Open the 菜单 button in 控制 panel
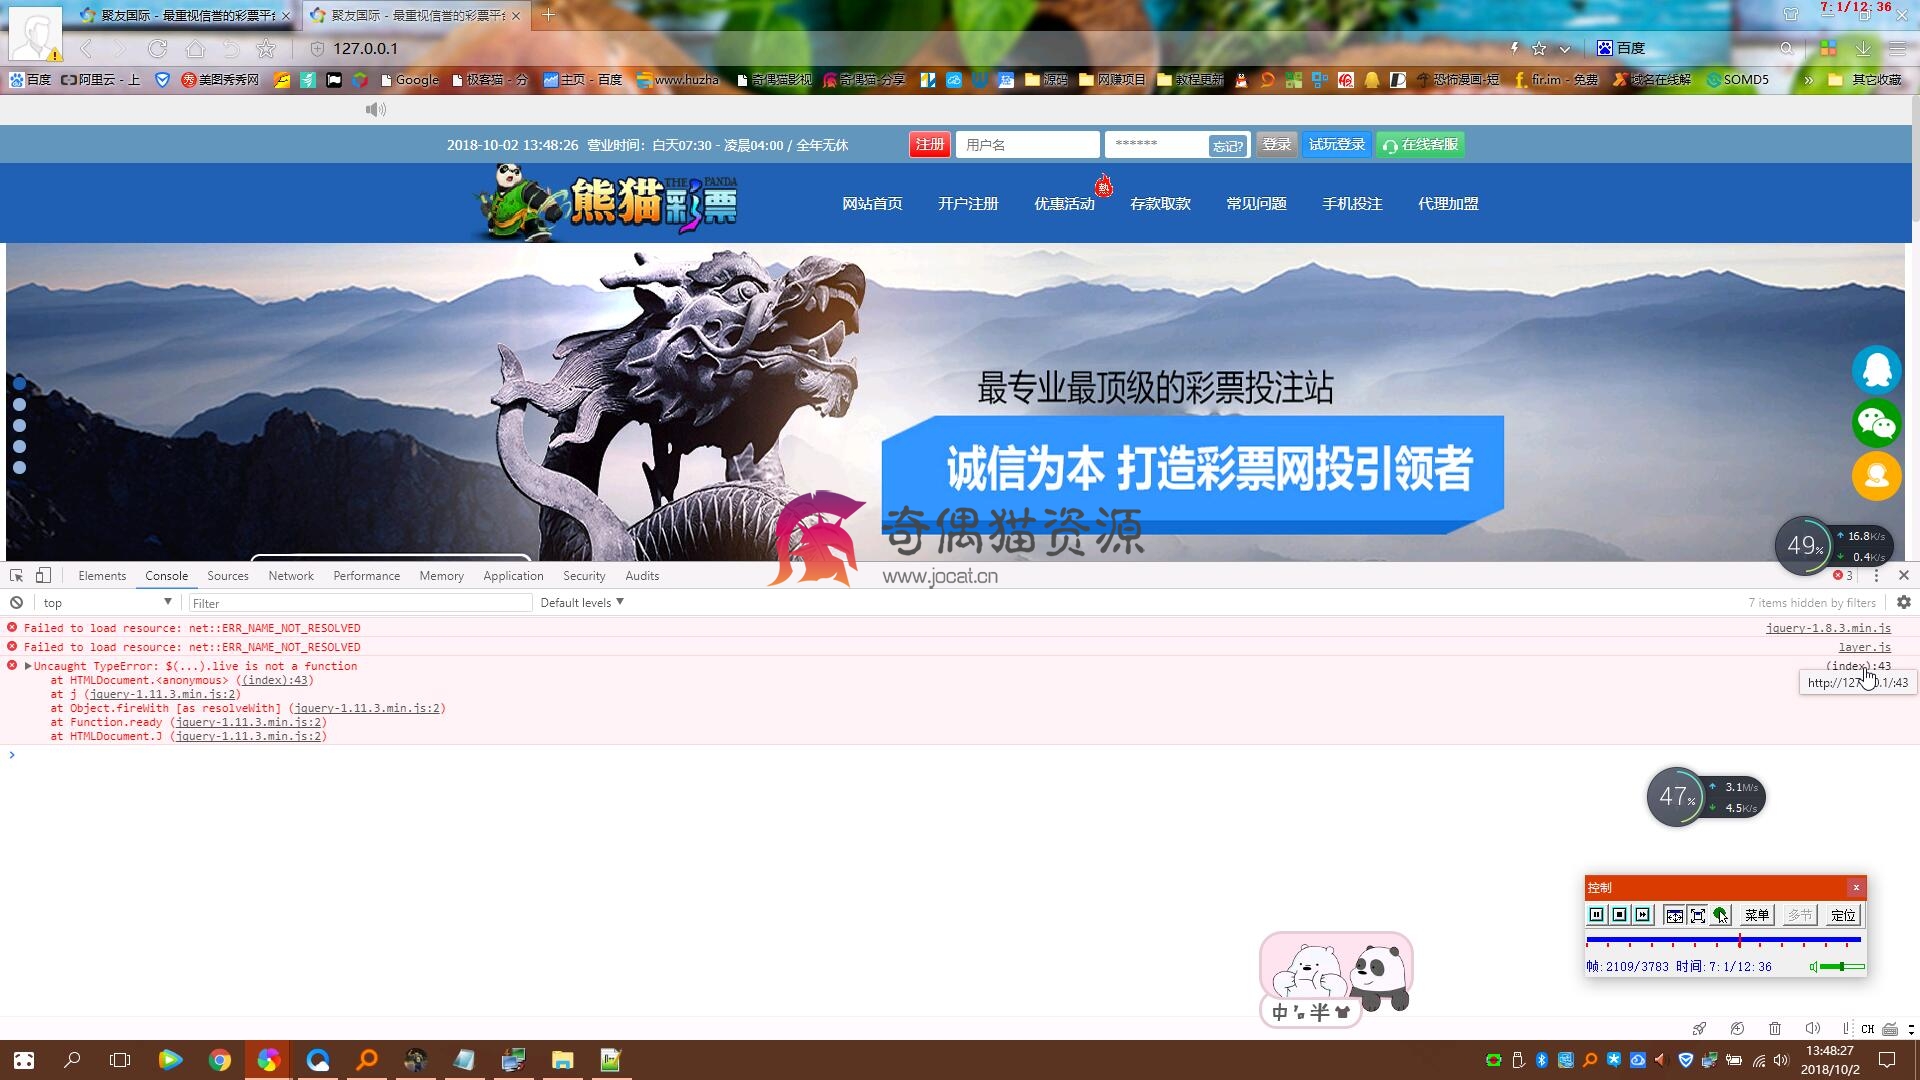Viewport: 1920px width, 1080px height. pyautogui.click(x=1756, y=915)
